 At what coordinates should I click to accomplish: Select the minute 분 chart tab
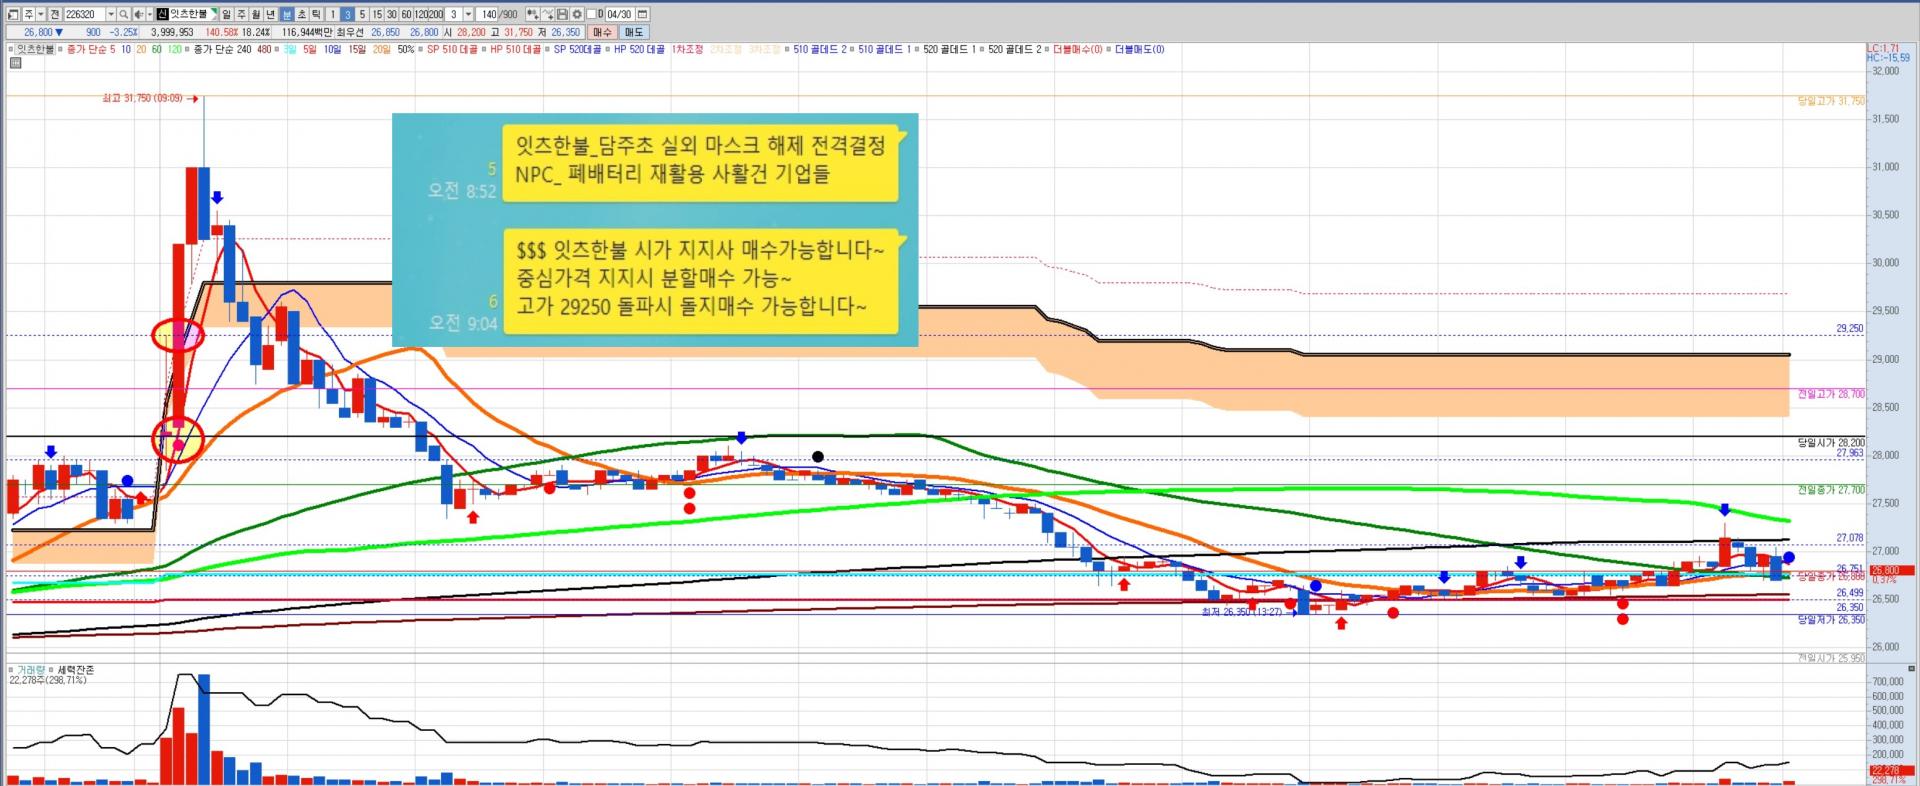coord(287,15)
